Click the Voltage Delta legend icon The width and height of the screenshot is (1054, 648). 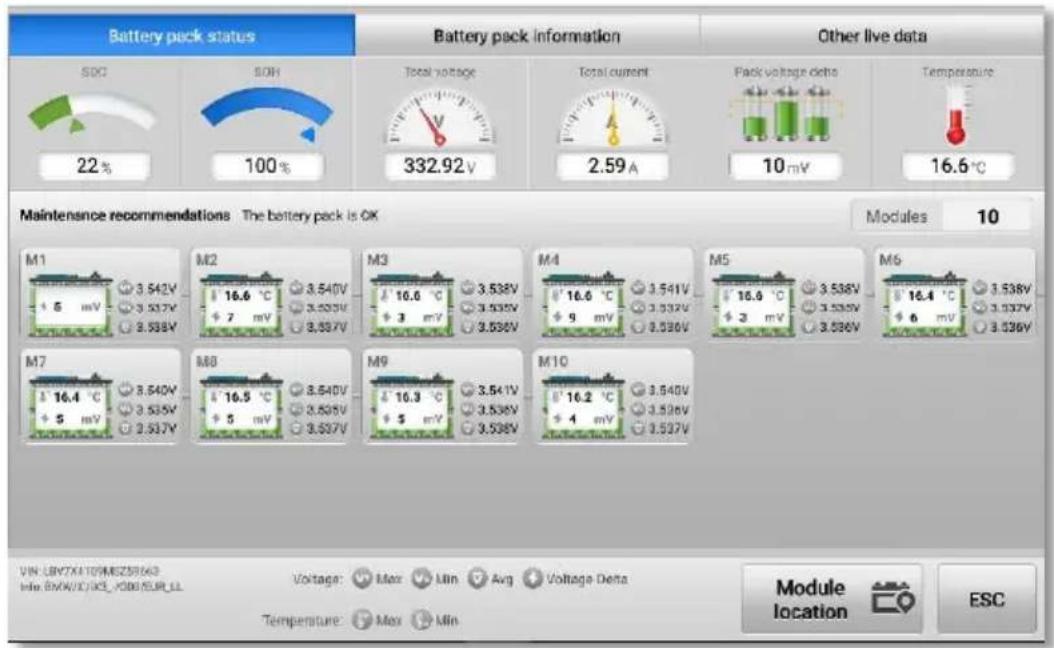click(532, 579)
